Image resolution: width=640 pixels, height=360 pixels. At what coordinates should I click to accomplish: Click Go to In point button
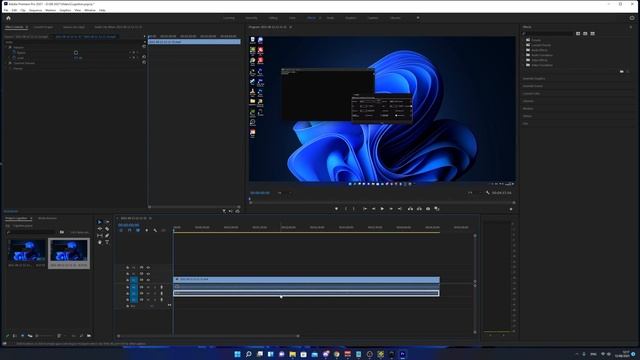[364, 209]
